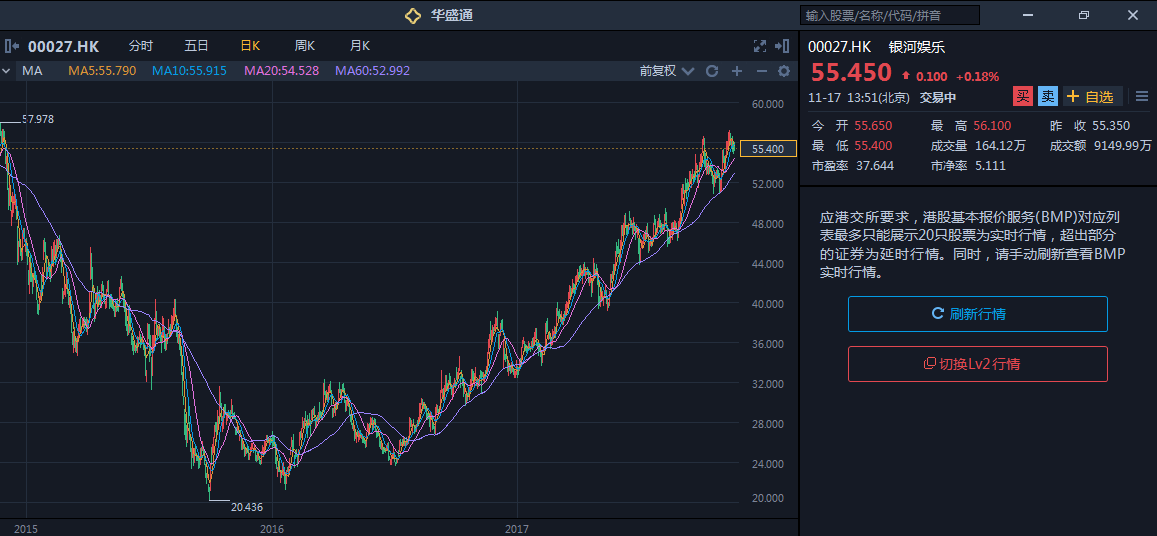Click the 切换Lv2行情 button
Screen dimensions: 1157x536
(x=977, y=364)
